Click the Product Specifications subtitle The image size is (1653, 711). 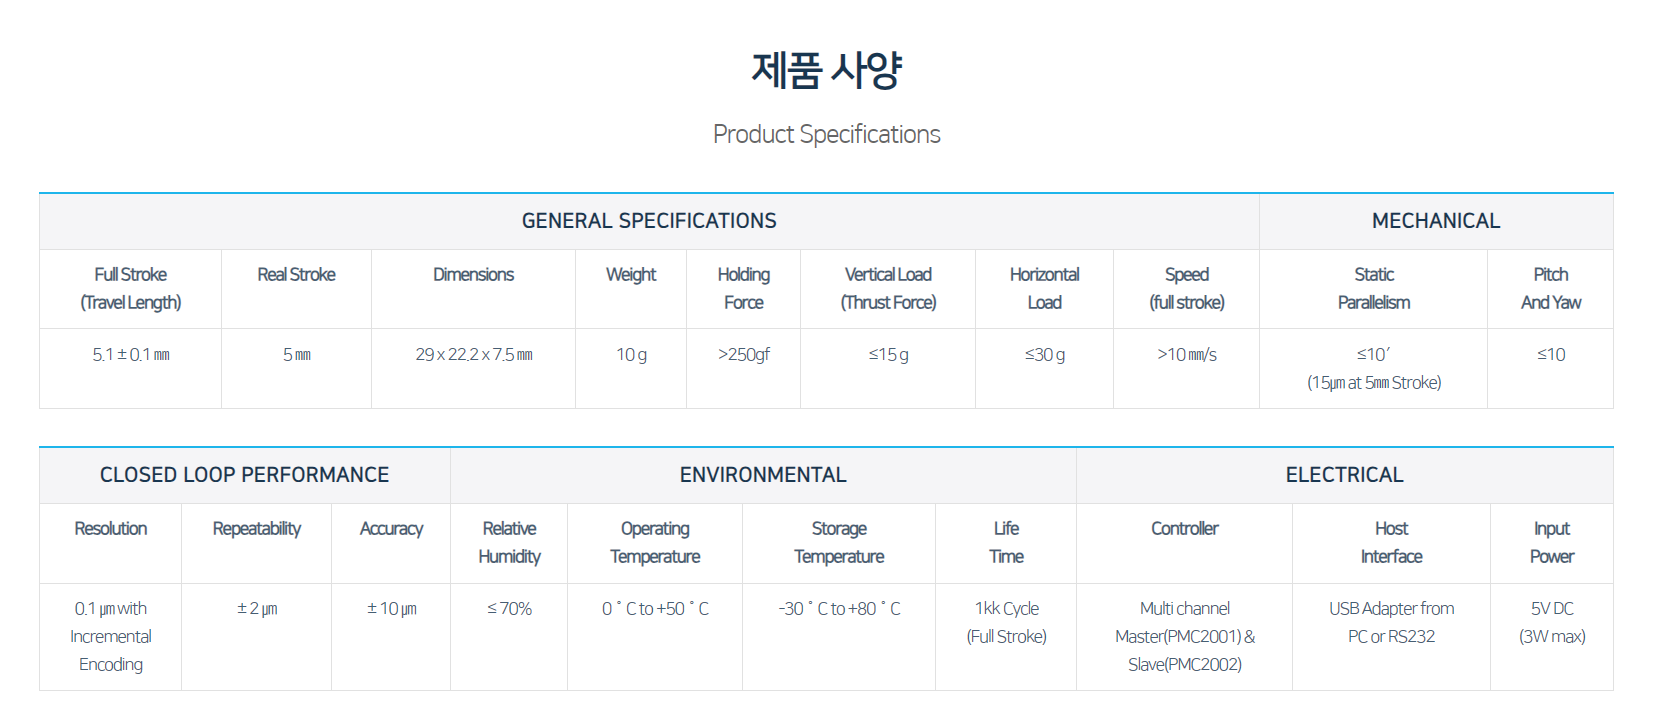(x=826, y=134)
